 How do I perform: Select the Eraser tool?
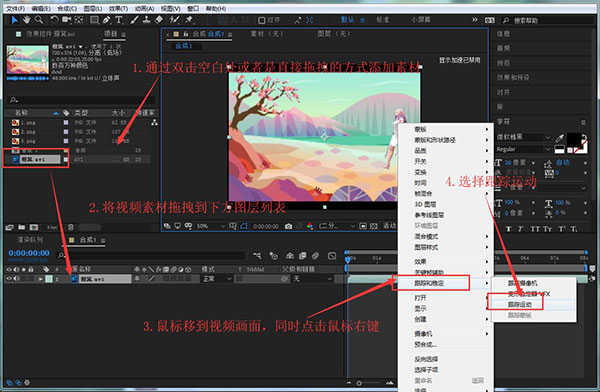[x=159, y=20]
